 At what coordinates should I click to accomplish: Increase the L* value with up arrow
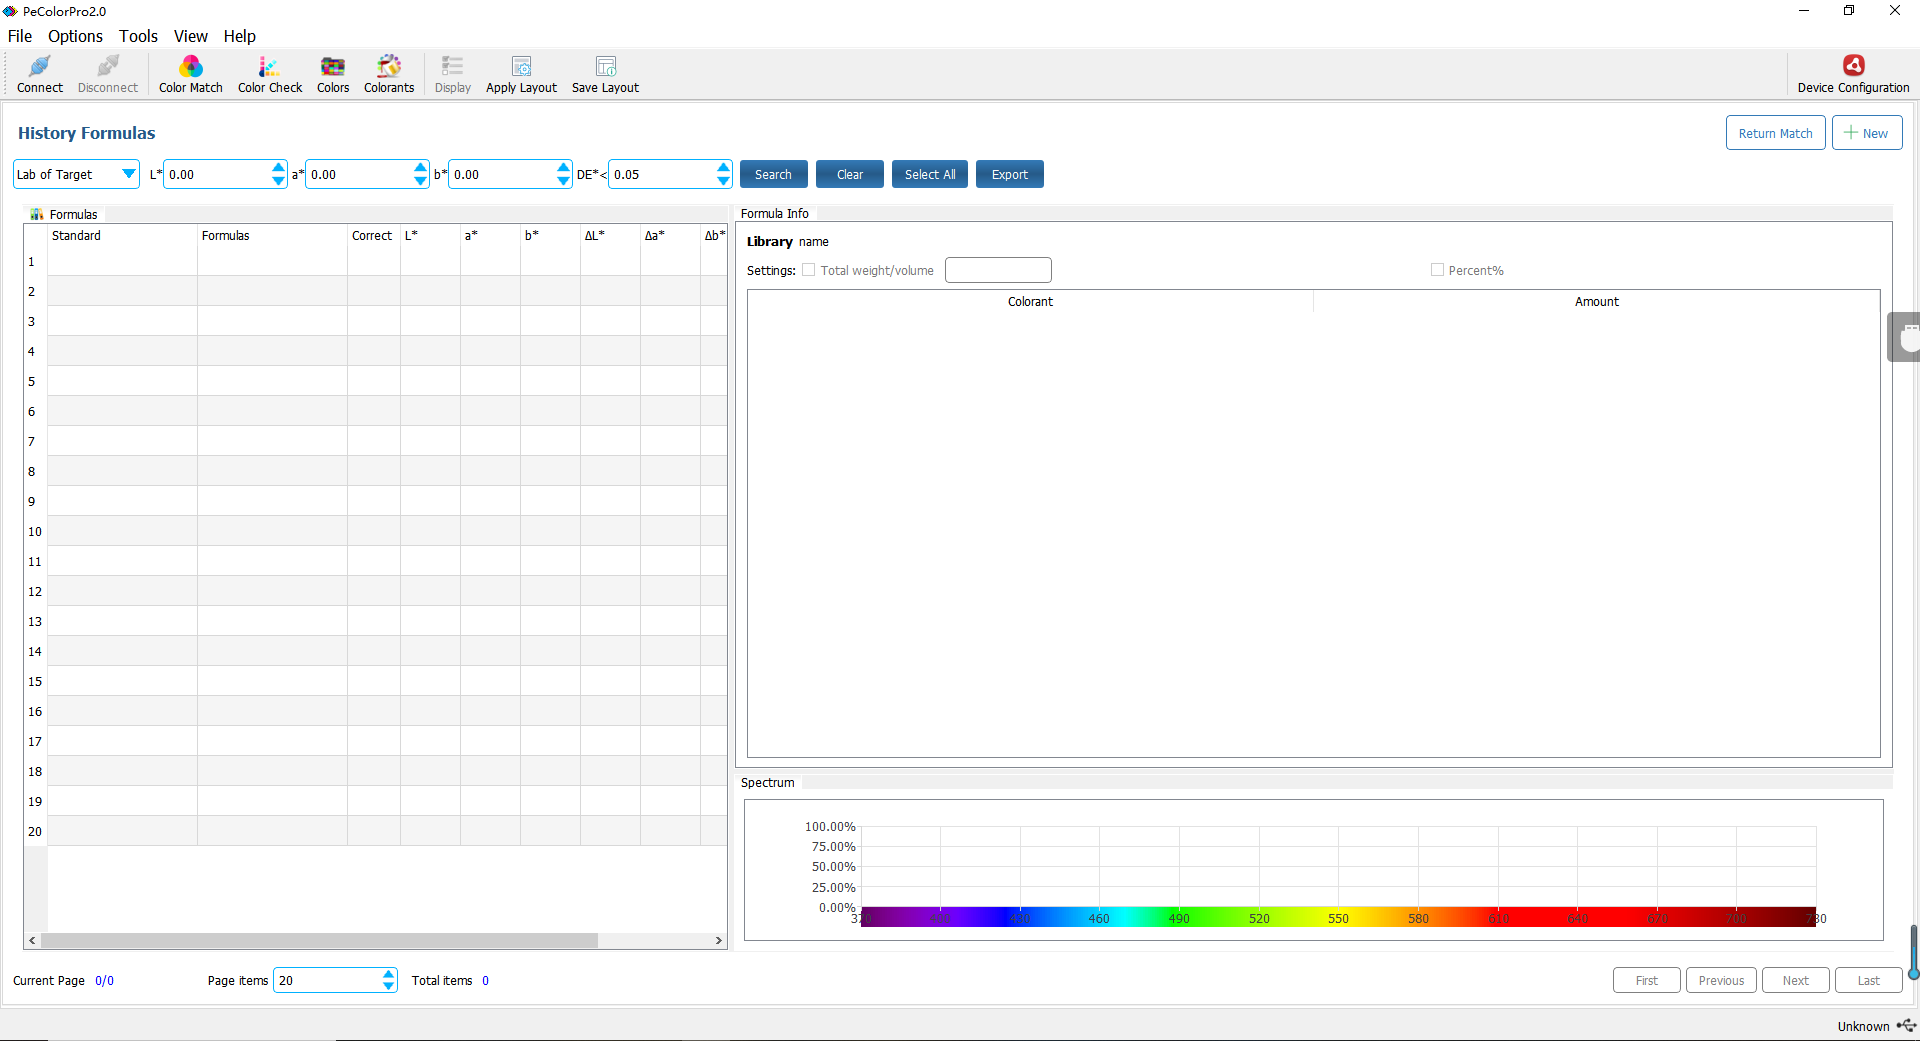[278, 168]
